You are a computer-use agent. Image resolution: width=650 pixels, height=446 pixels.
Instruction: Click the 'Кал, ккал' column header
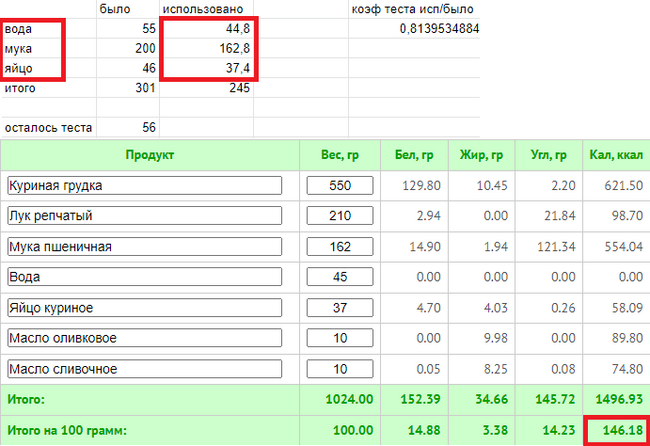(617, 155)
